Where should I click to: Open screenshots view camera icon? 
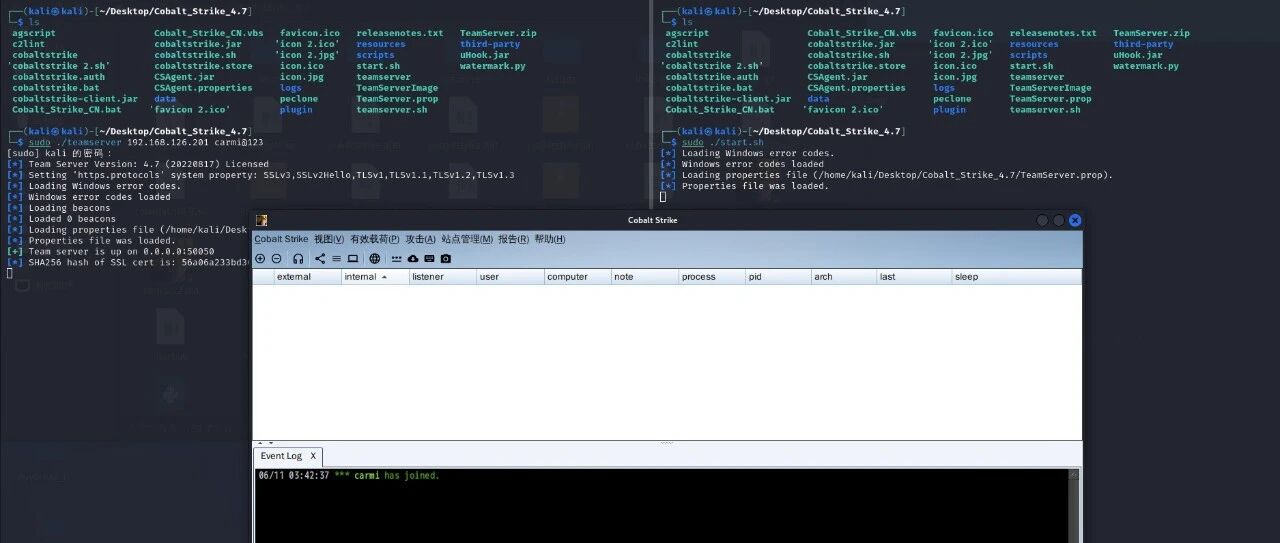click(x=446, y=258)
